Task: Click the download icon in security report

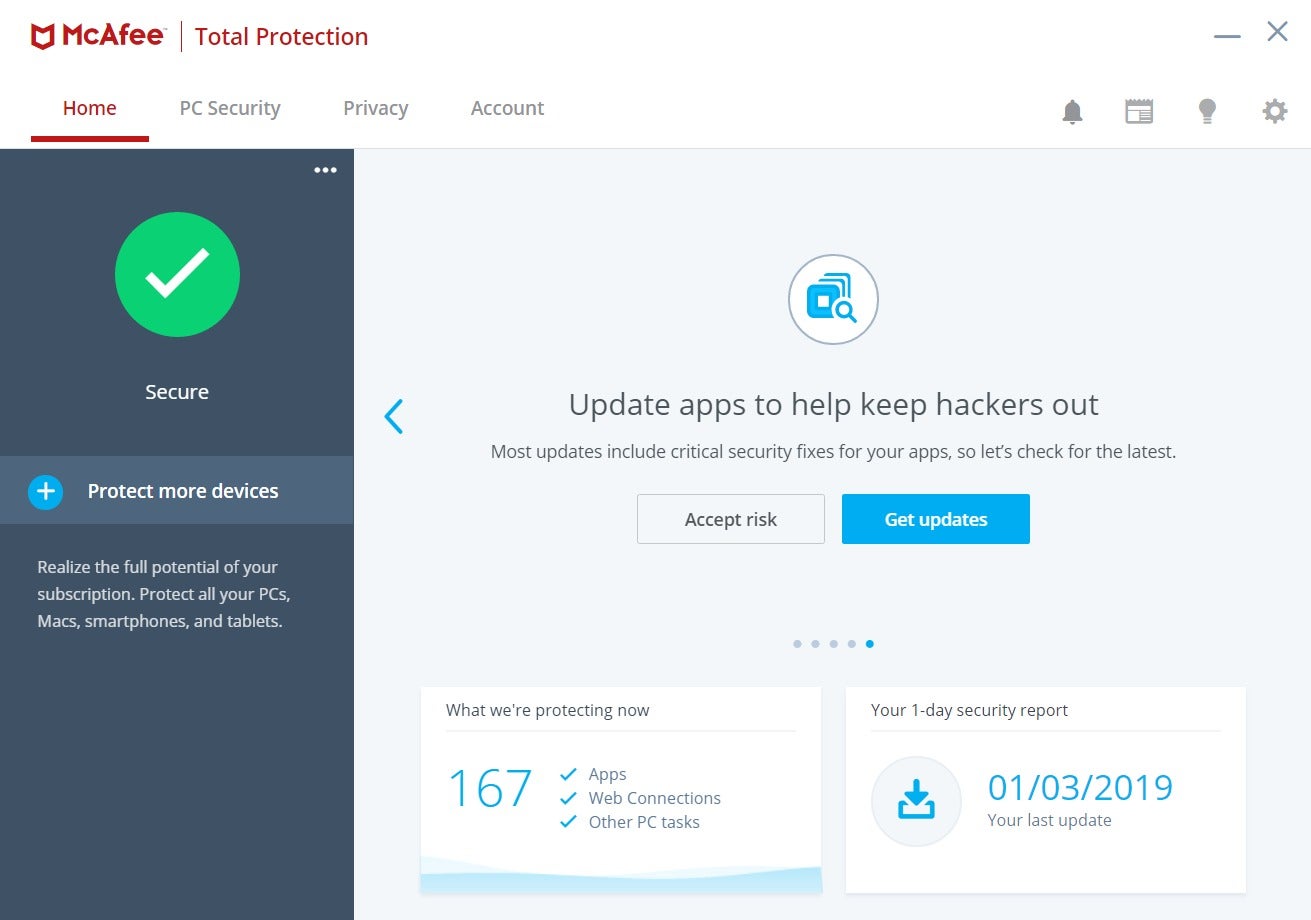Action: (x=916, y=802)
